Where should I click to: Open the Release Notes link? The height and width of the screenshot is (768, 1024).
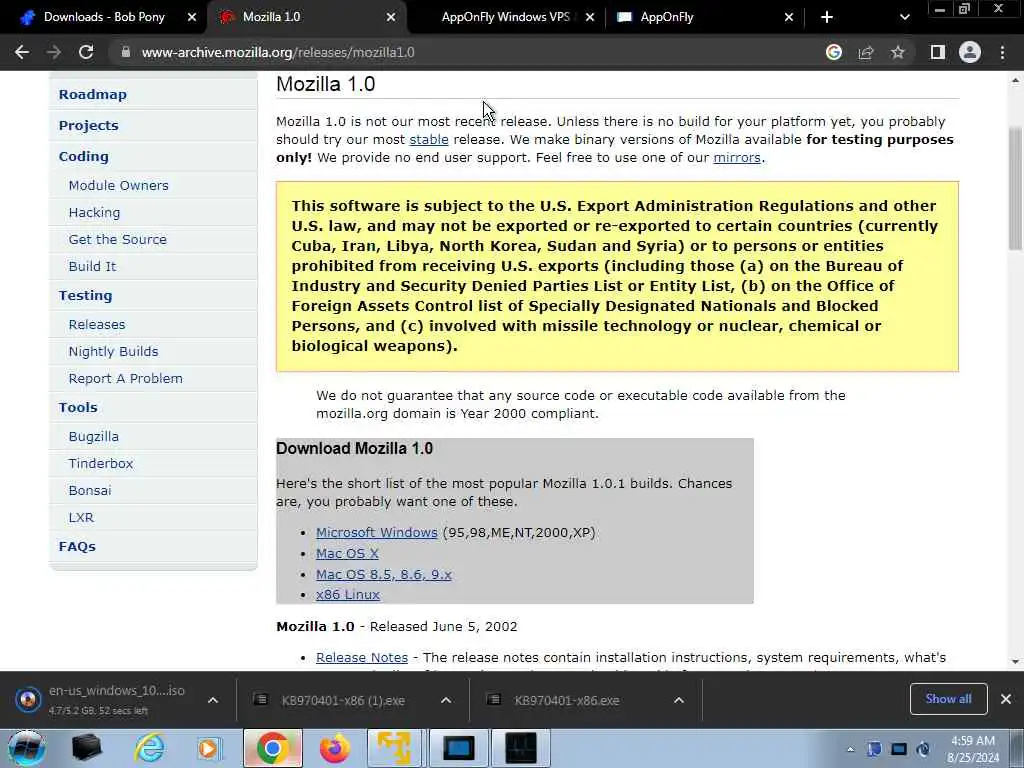(362, 657)
